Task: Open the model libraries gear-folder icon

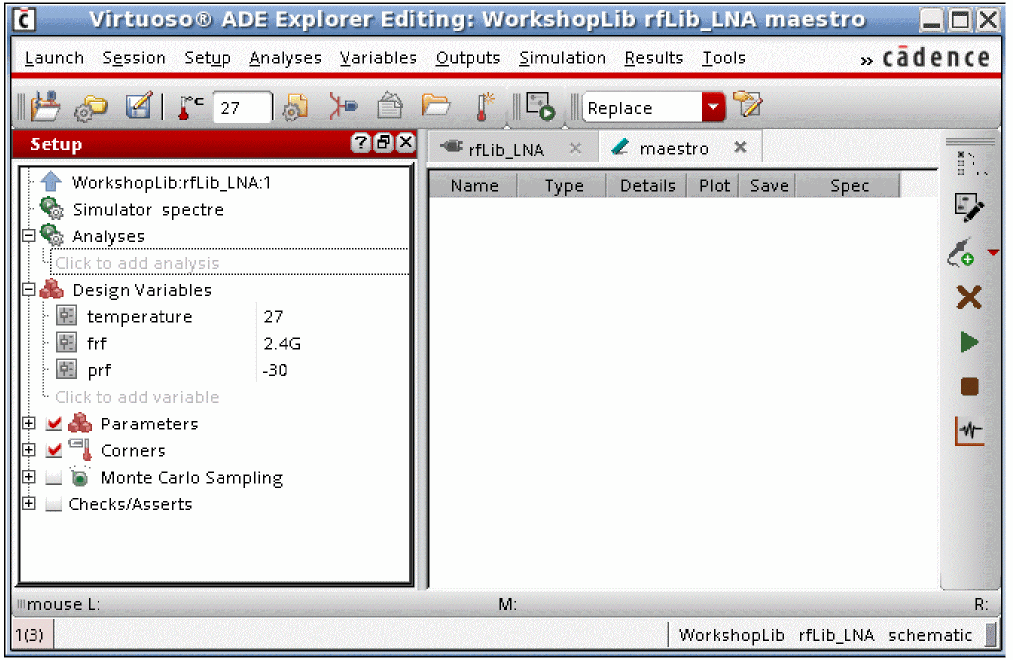Action: click(x=295, y=107)
